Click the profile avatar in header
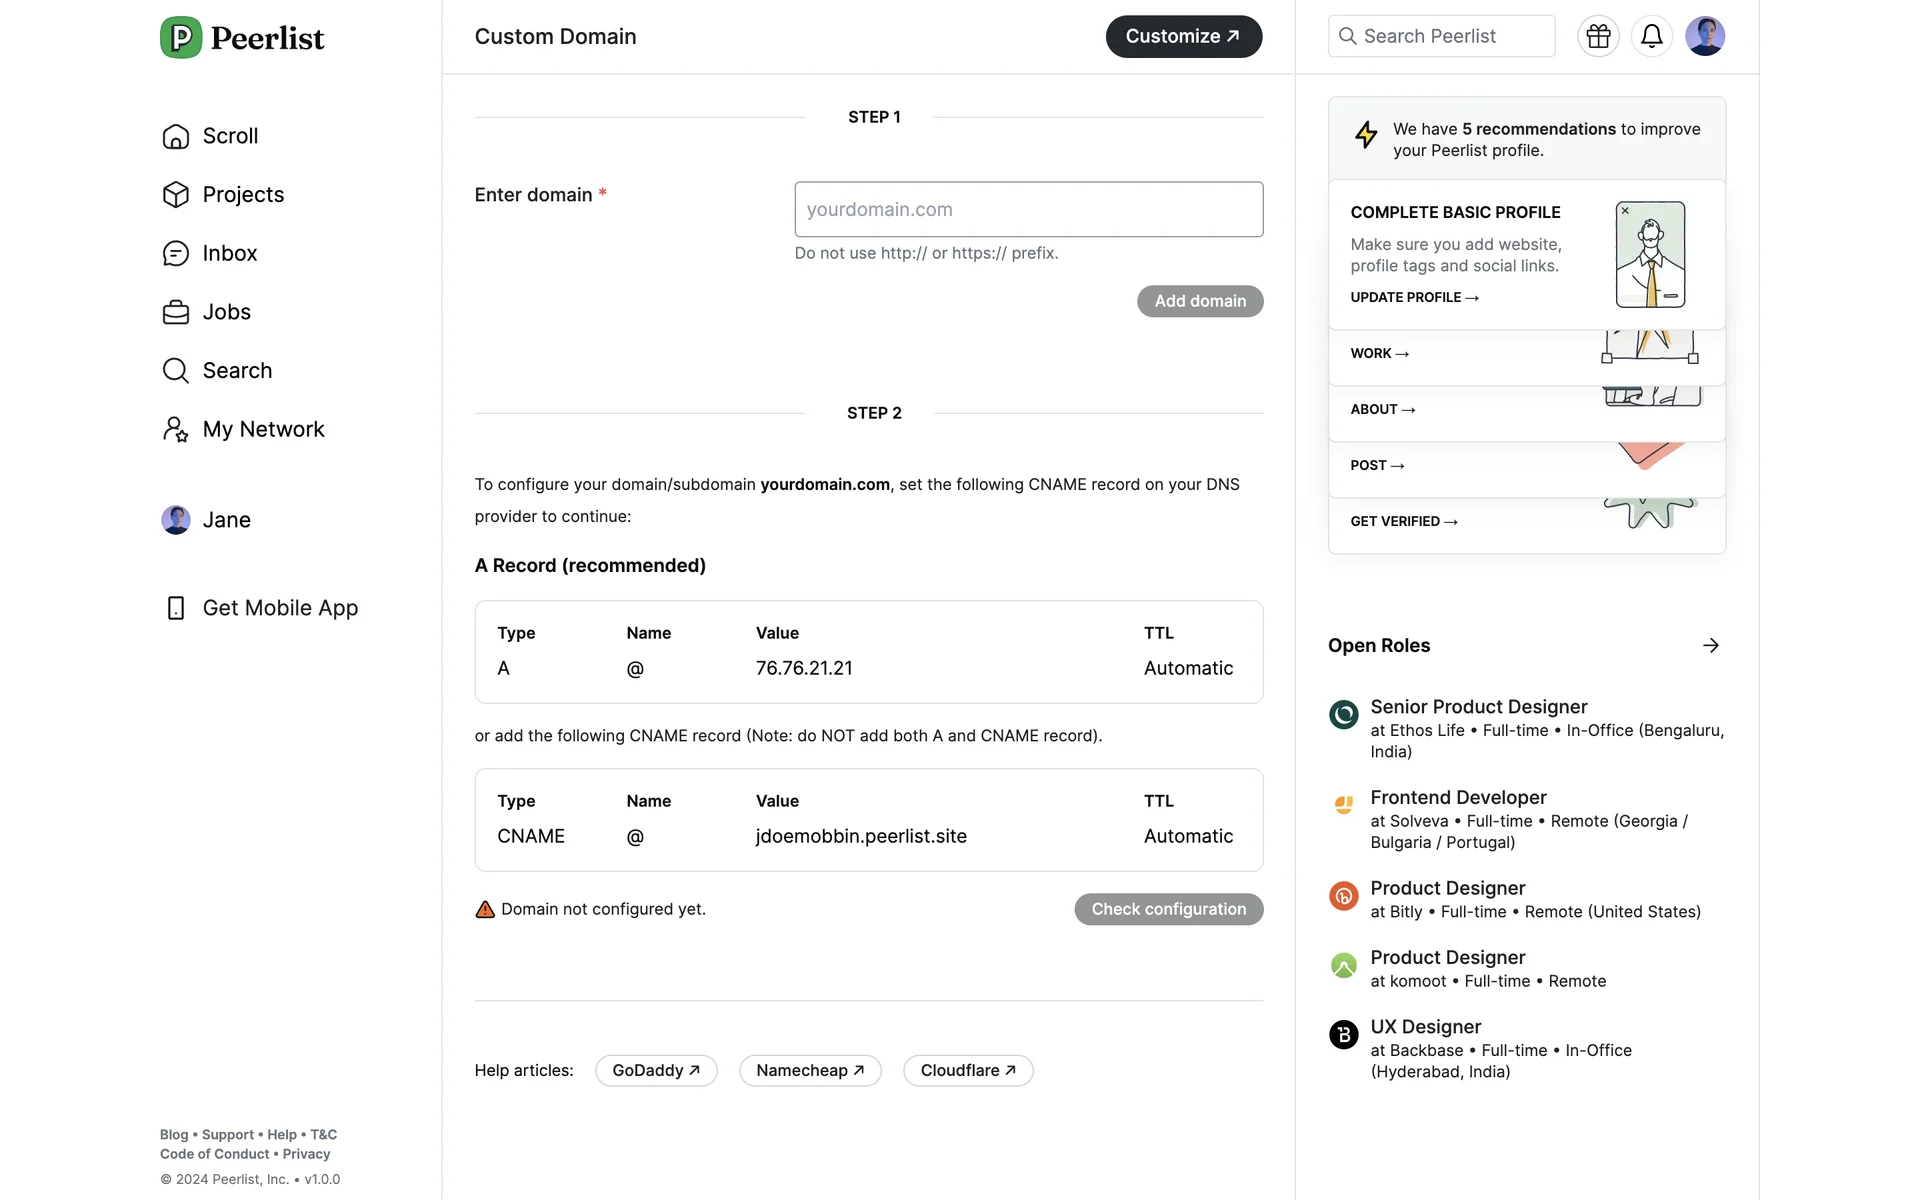 coord(1704,37)
